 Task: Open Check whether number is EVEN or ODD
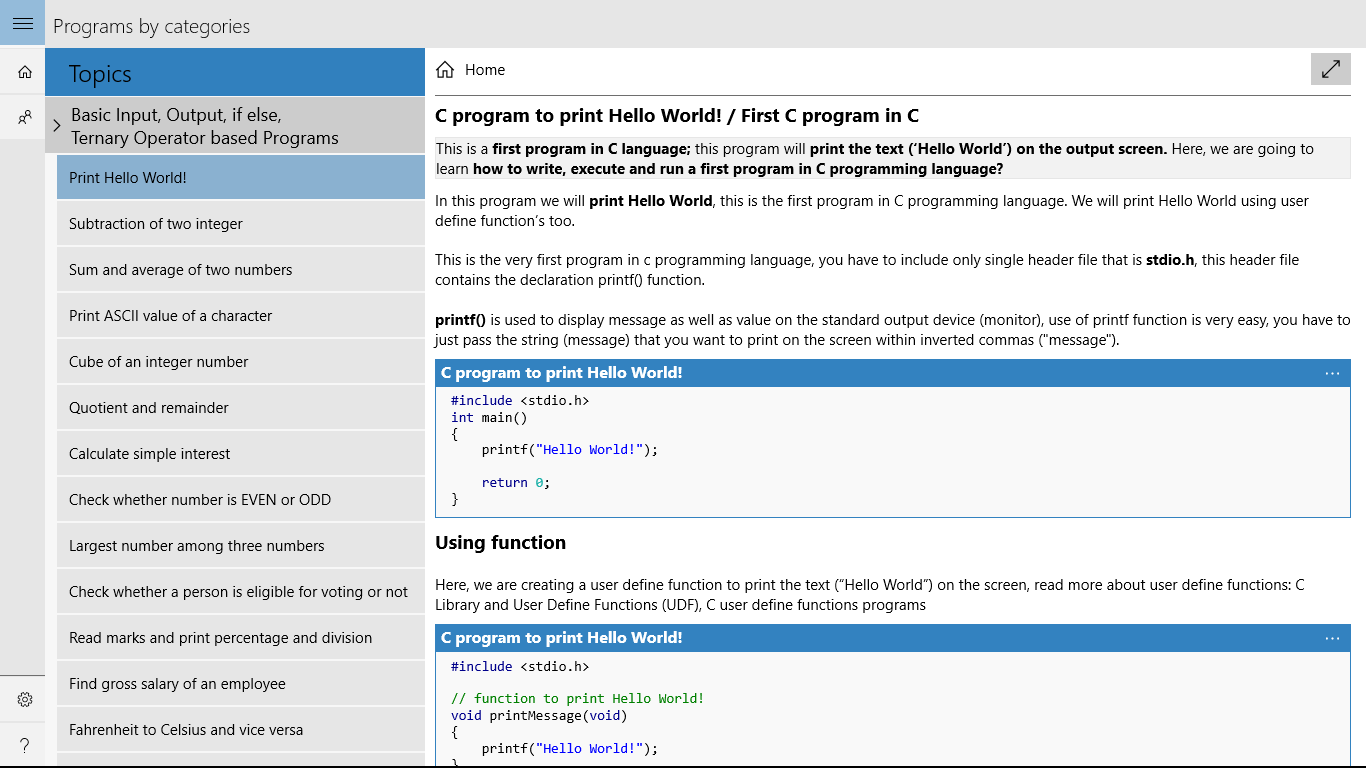click(x=240, y=500)
